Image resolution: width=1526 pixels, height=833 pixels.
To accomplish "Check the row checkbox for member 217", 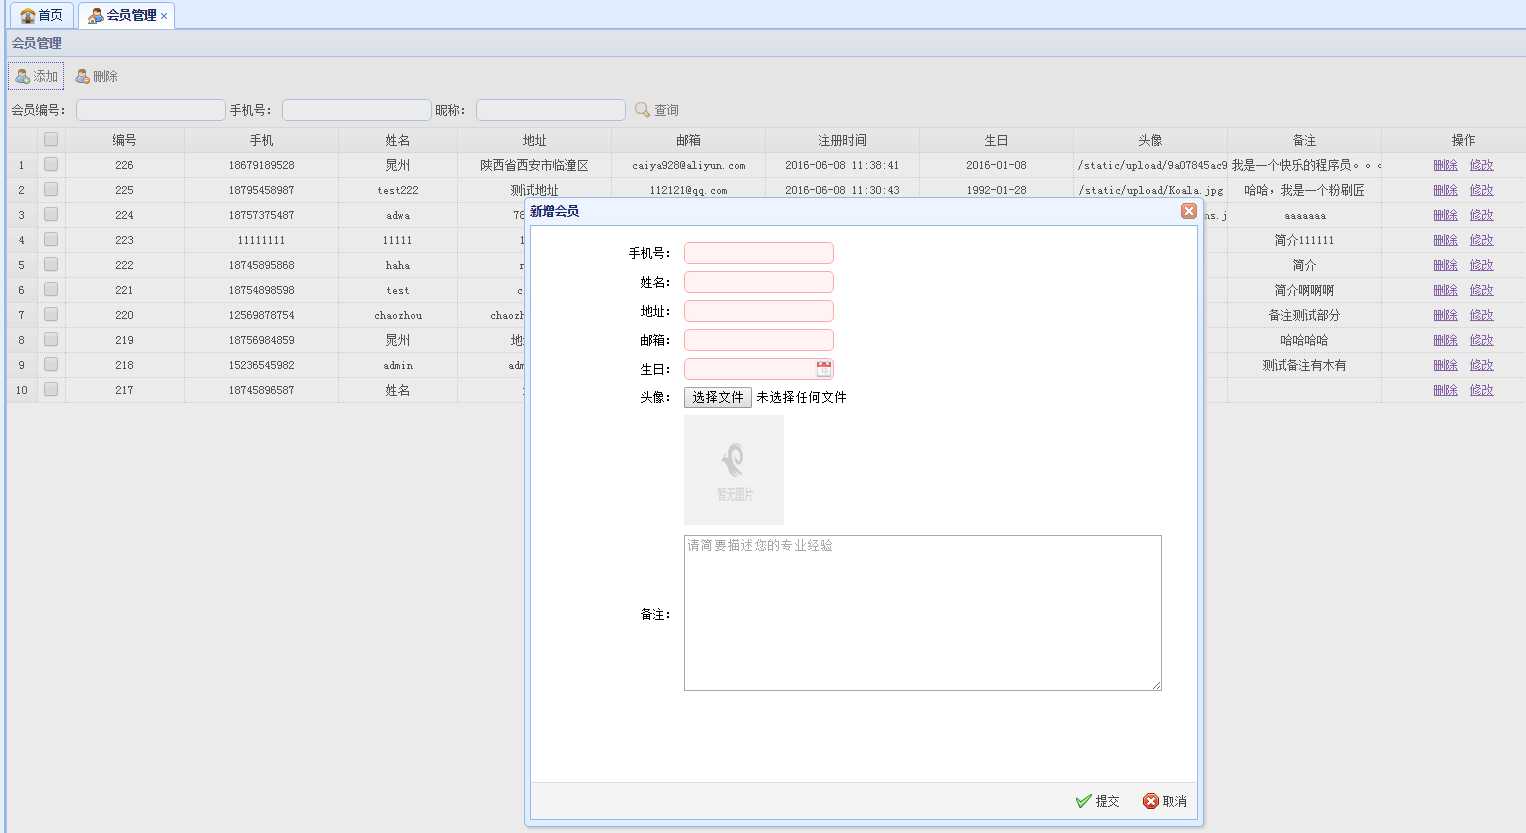I will point(51,389).
